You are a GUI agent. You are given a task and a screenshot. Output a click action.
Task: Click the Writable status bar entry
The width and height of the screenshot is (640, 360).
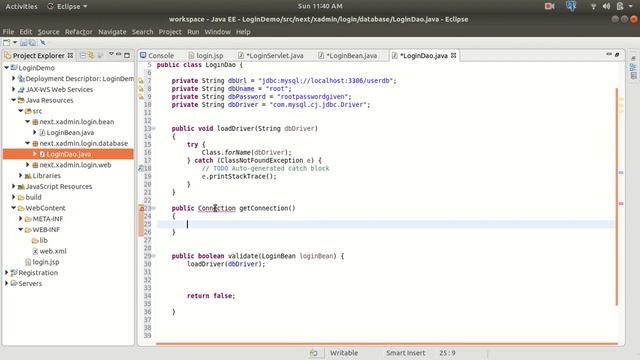(x=344, y=353)
